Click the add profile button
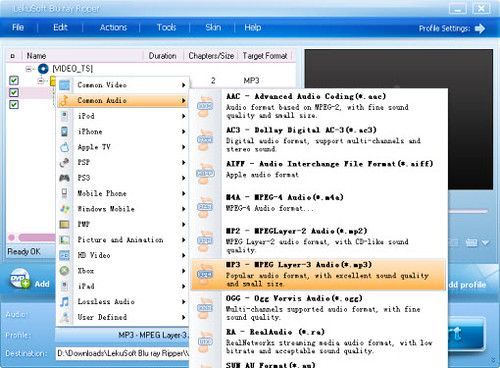The width and height of the screenshot is (500, 368). pyautogui.click(x=467, y=285)
